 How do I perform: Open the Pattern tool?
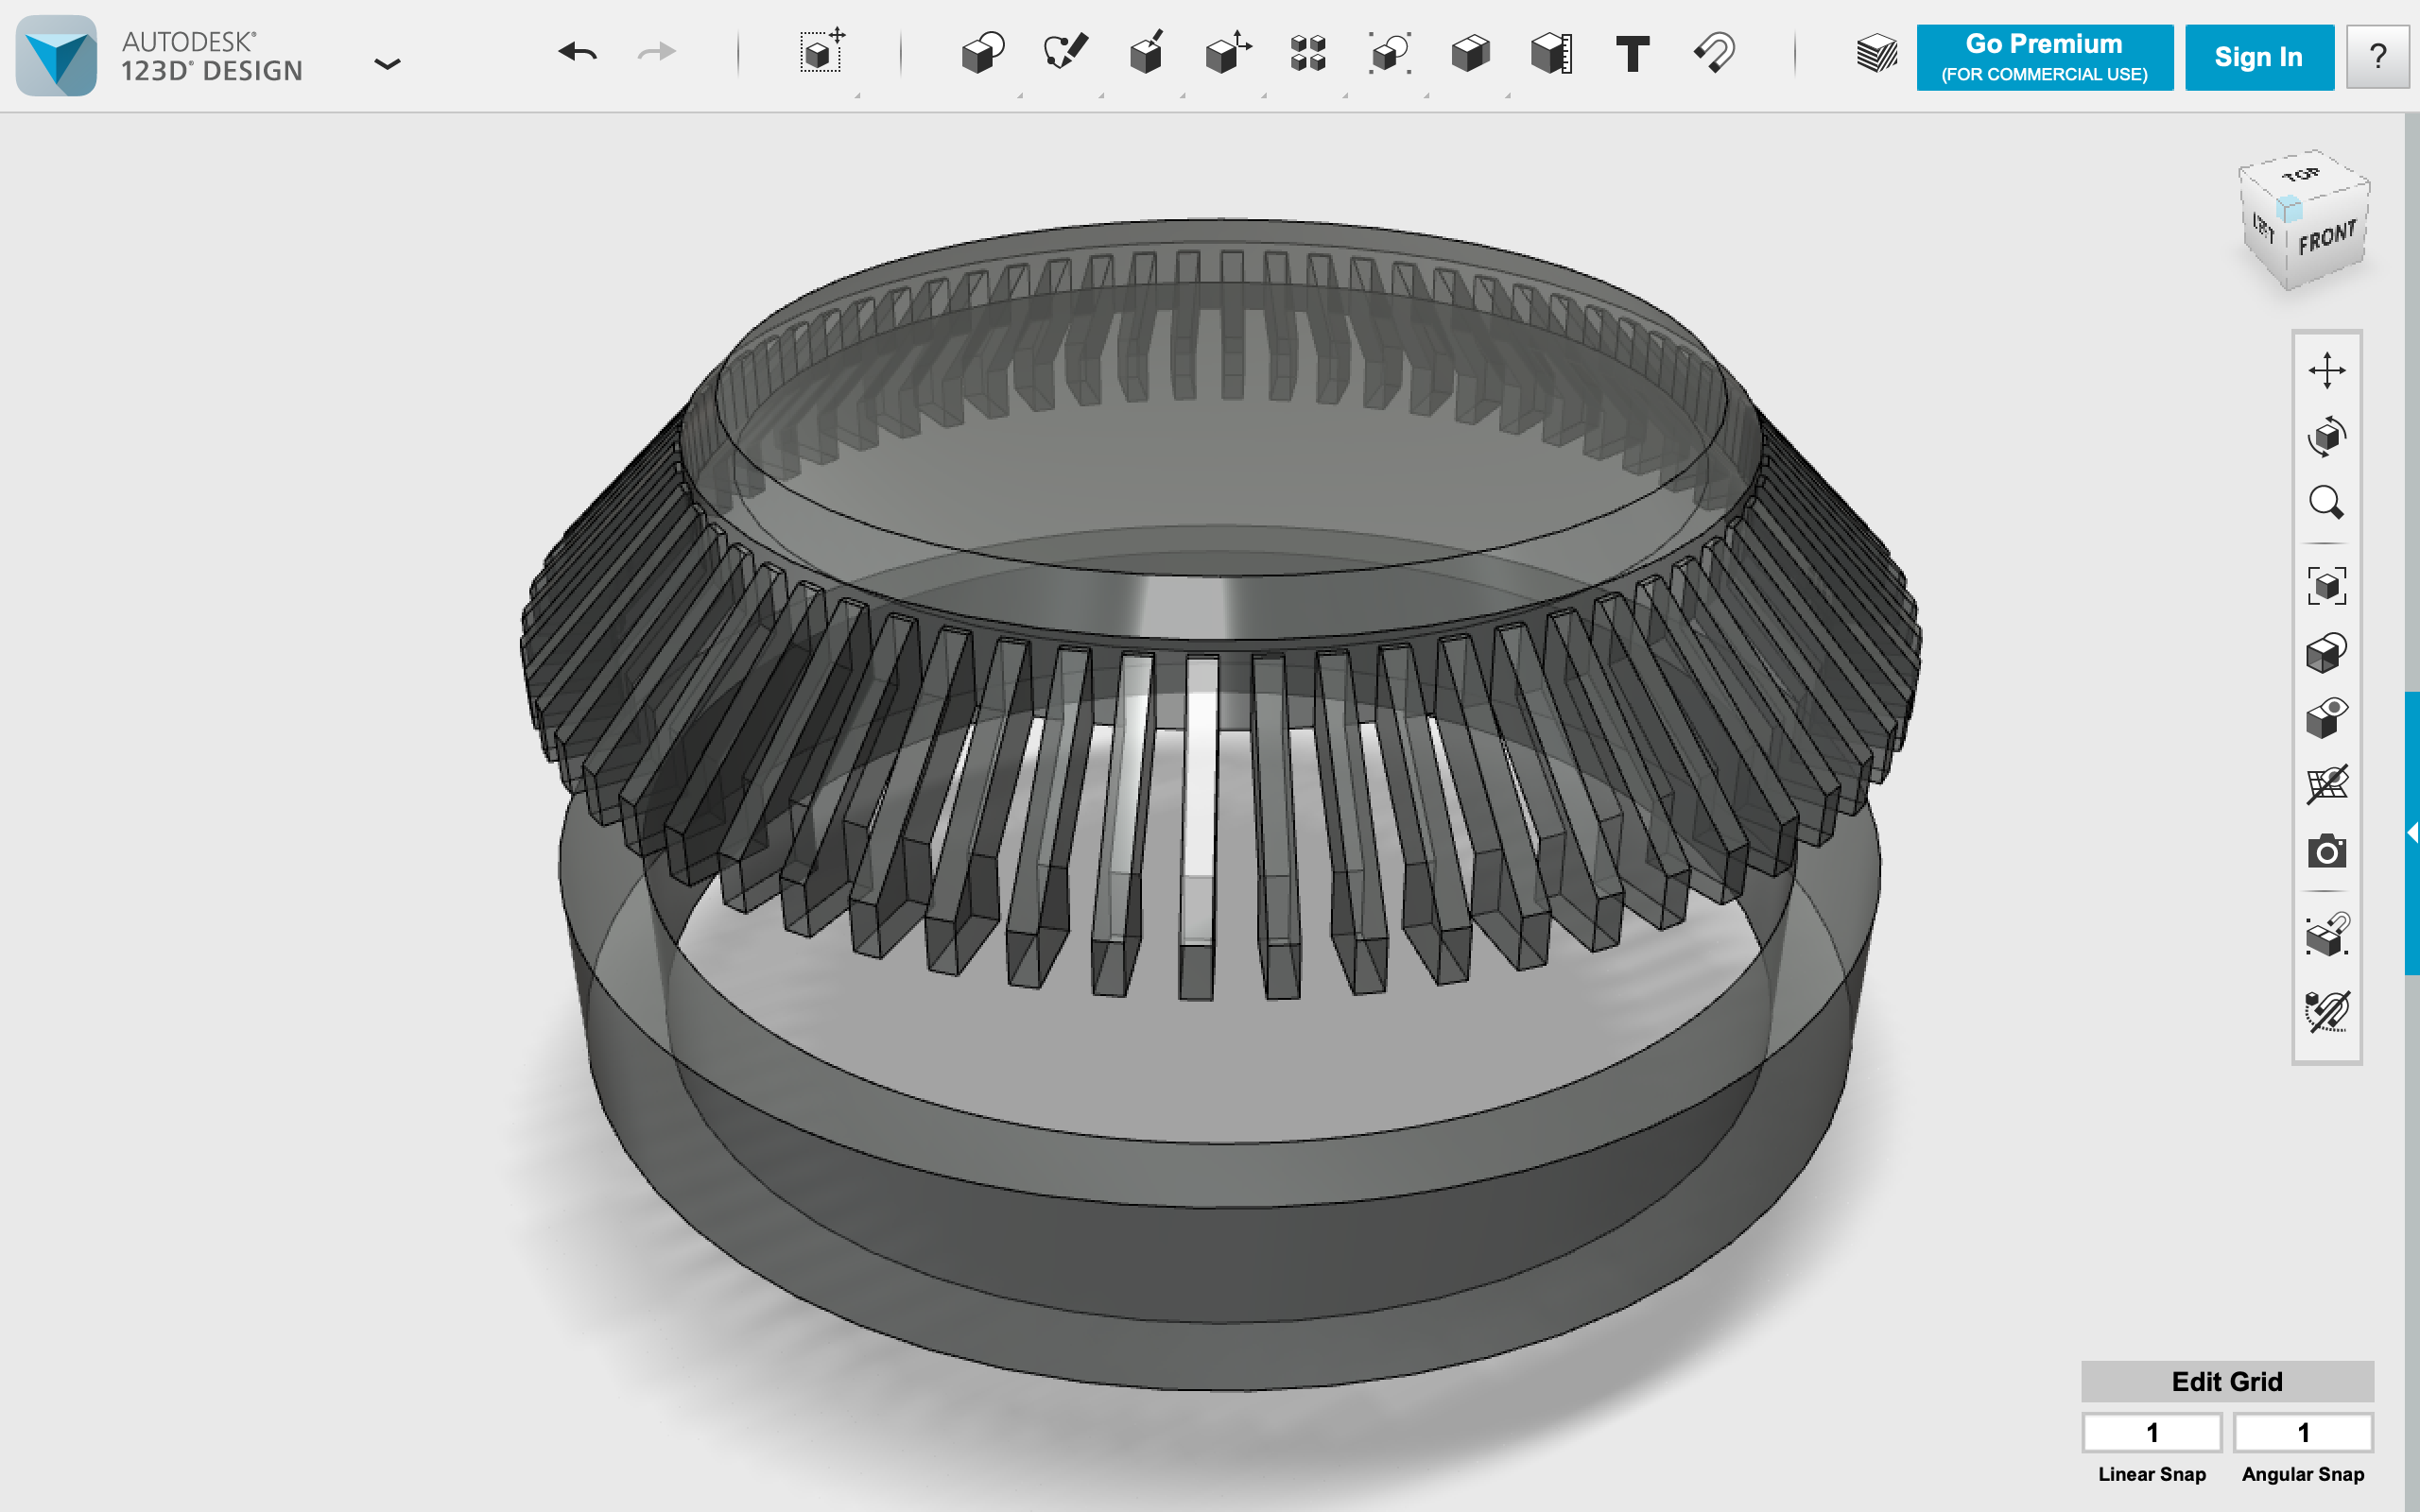point(1308,53)
